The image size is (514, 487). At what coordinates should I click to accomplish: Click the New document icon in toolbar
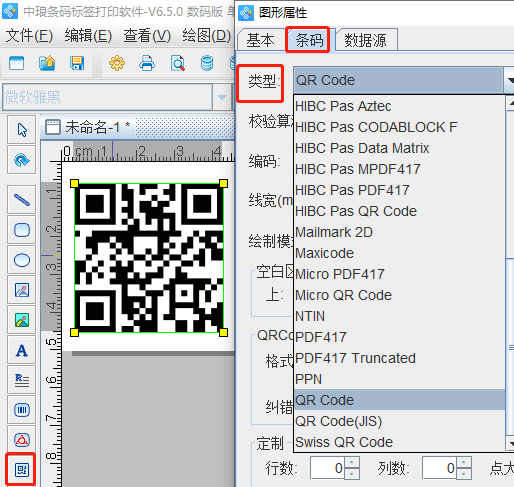(x=17, y=63)
